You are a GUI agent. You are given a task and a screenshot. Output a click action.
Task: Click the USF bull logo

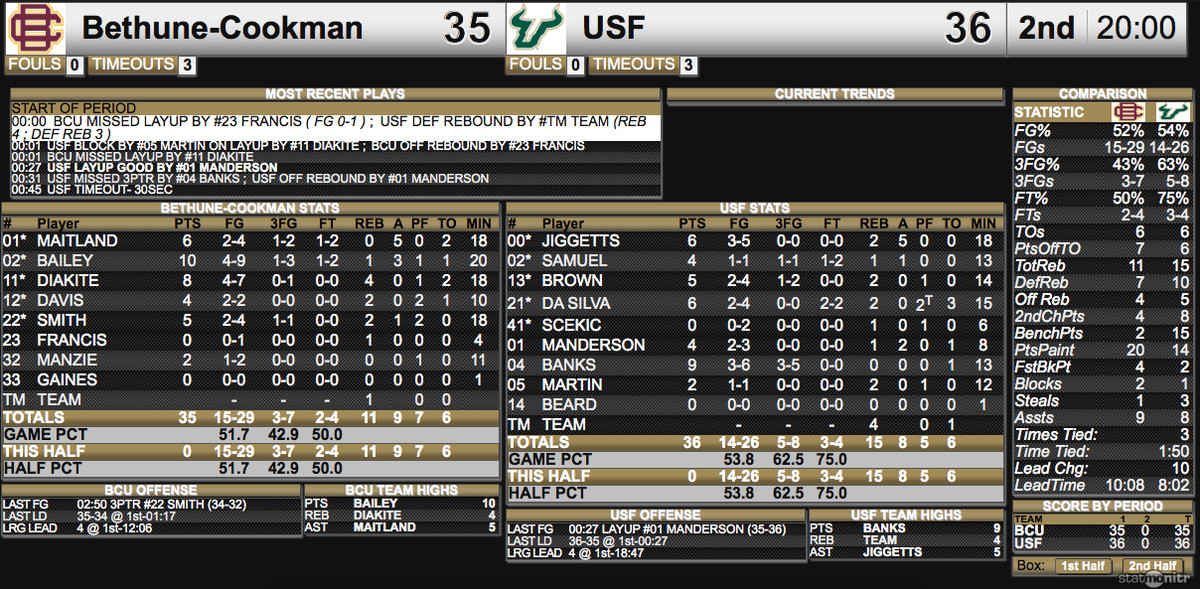(x=537, y=28)
